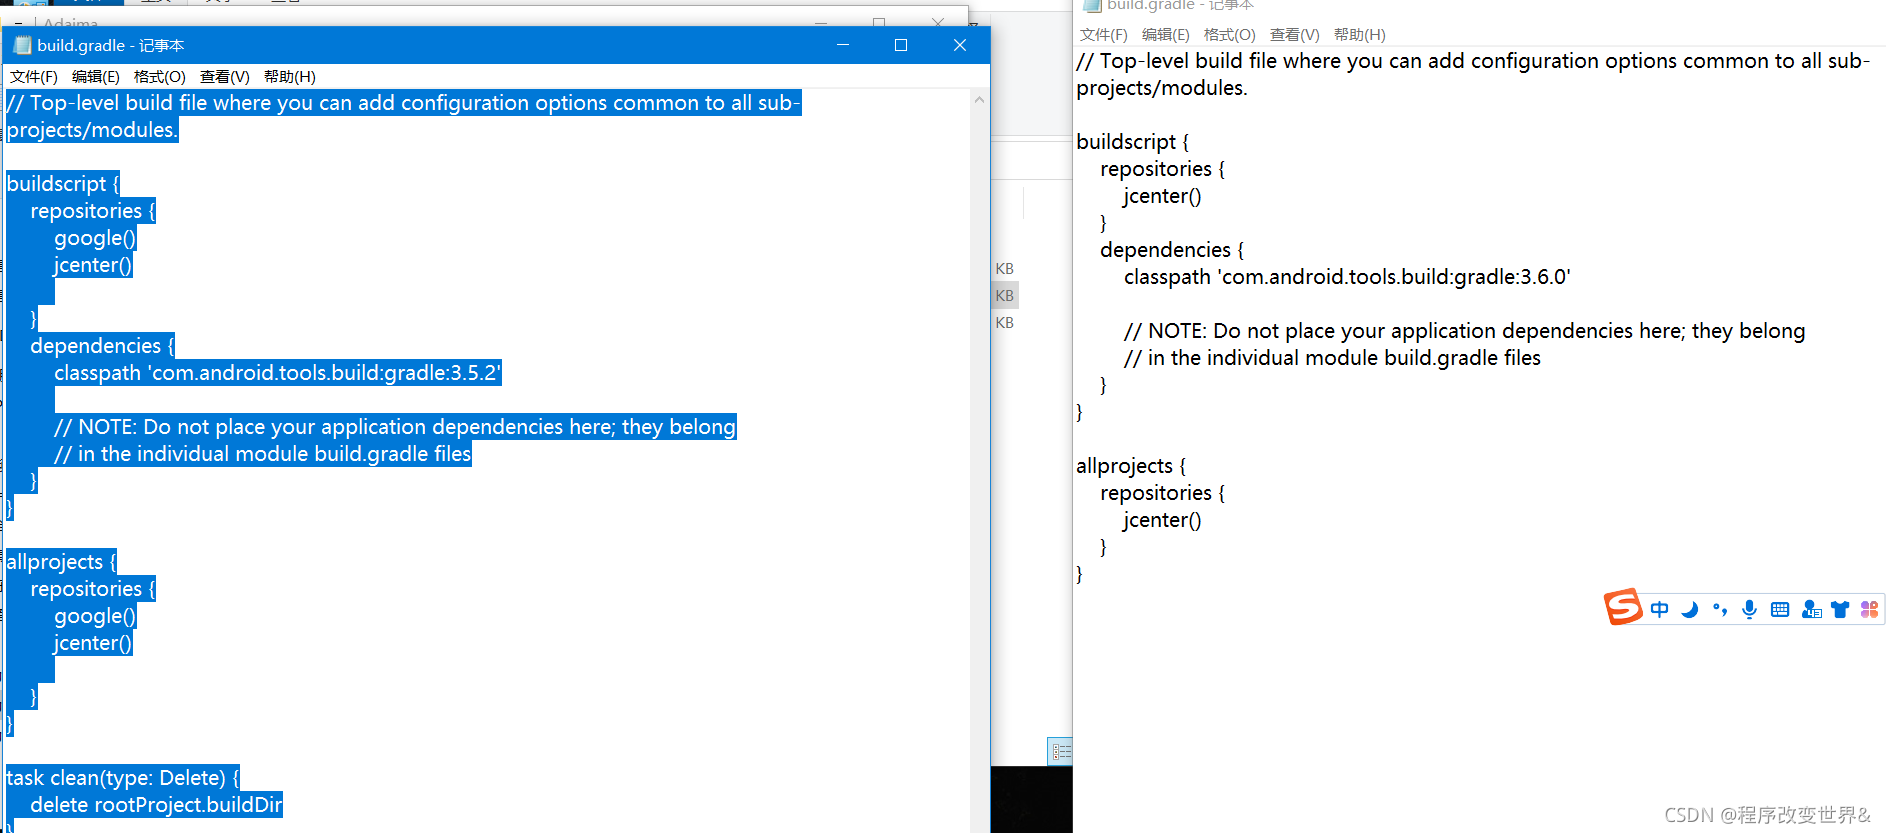
Task: Click 'repositories {' under buildscript in left Notepad
Action: [x=93, y=211]
